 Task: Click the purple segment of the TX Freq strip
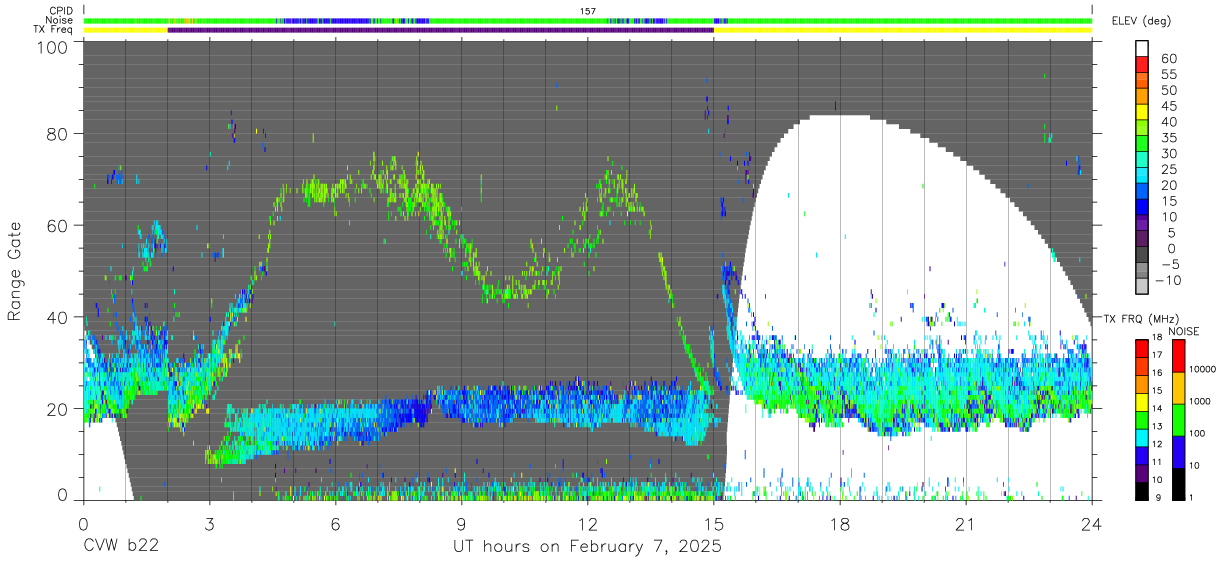pyautogui.click(x=440, y=30)
